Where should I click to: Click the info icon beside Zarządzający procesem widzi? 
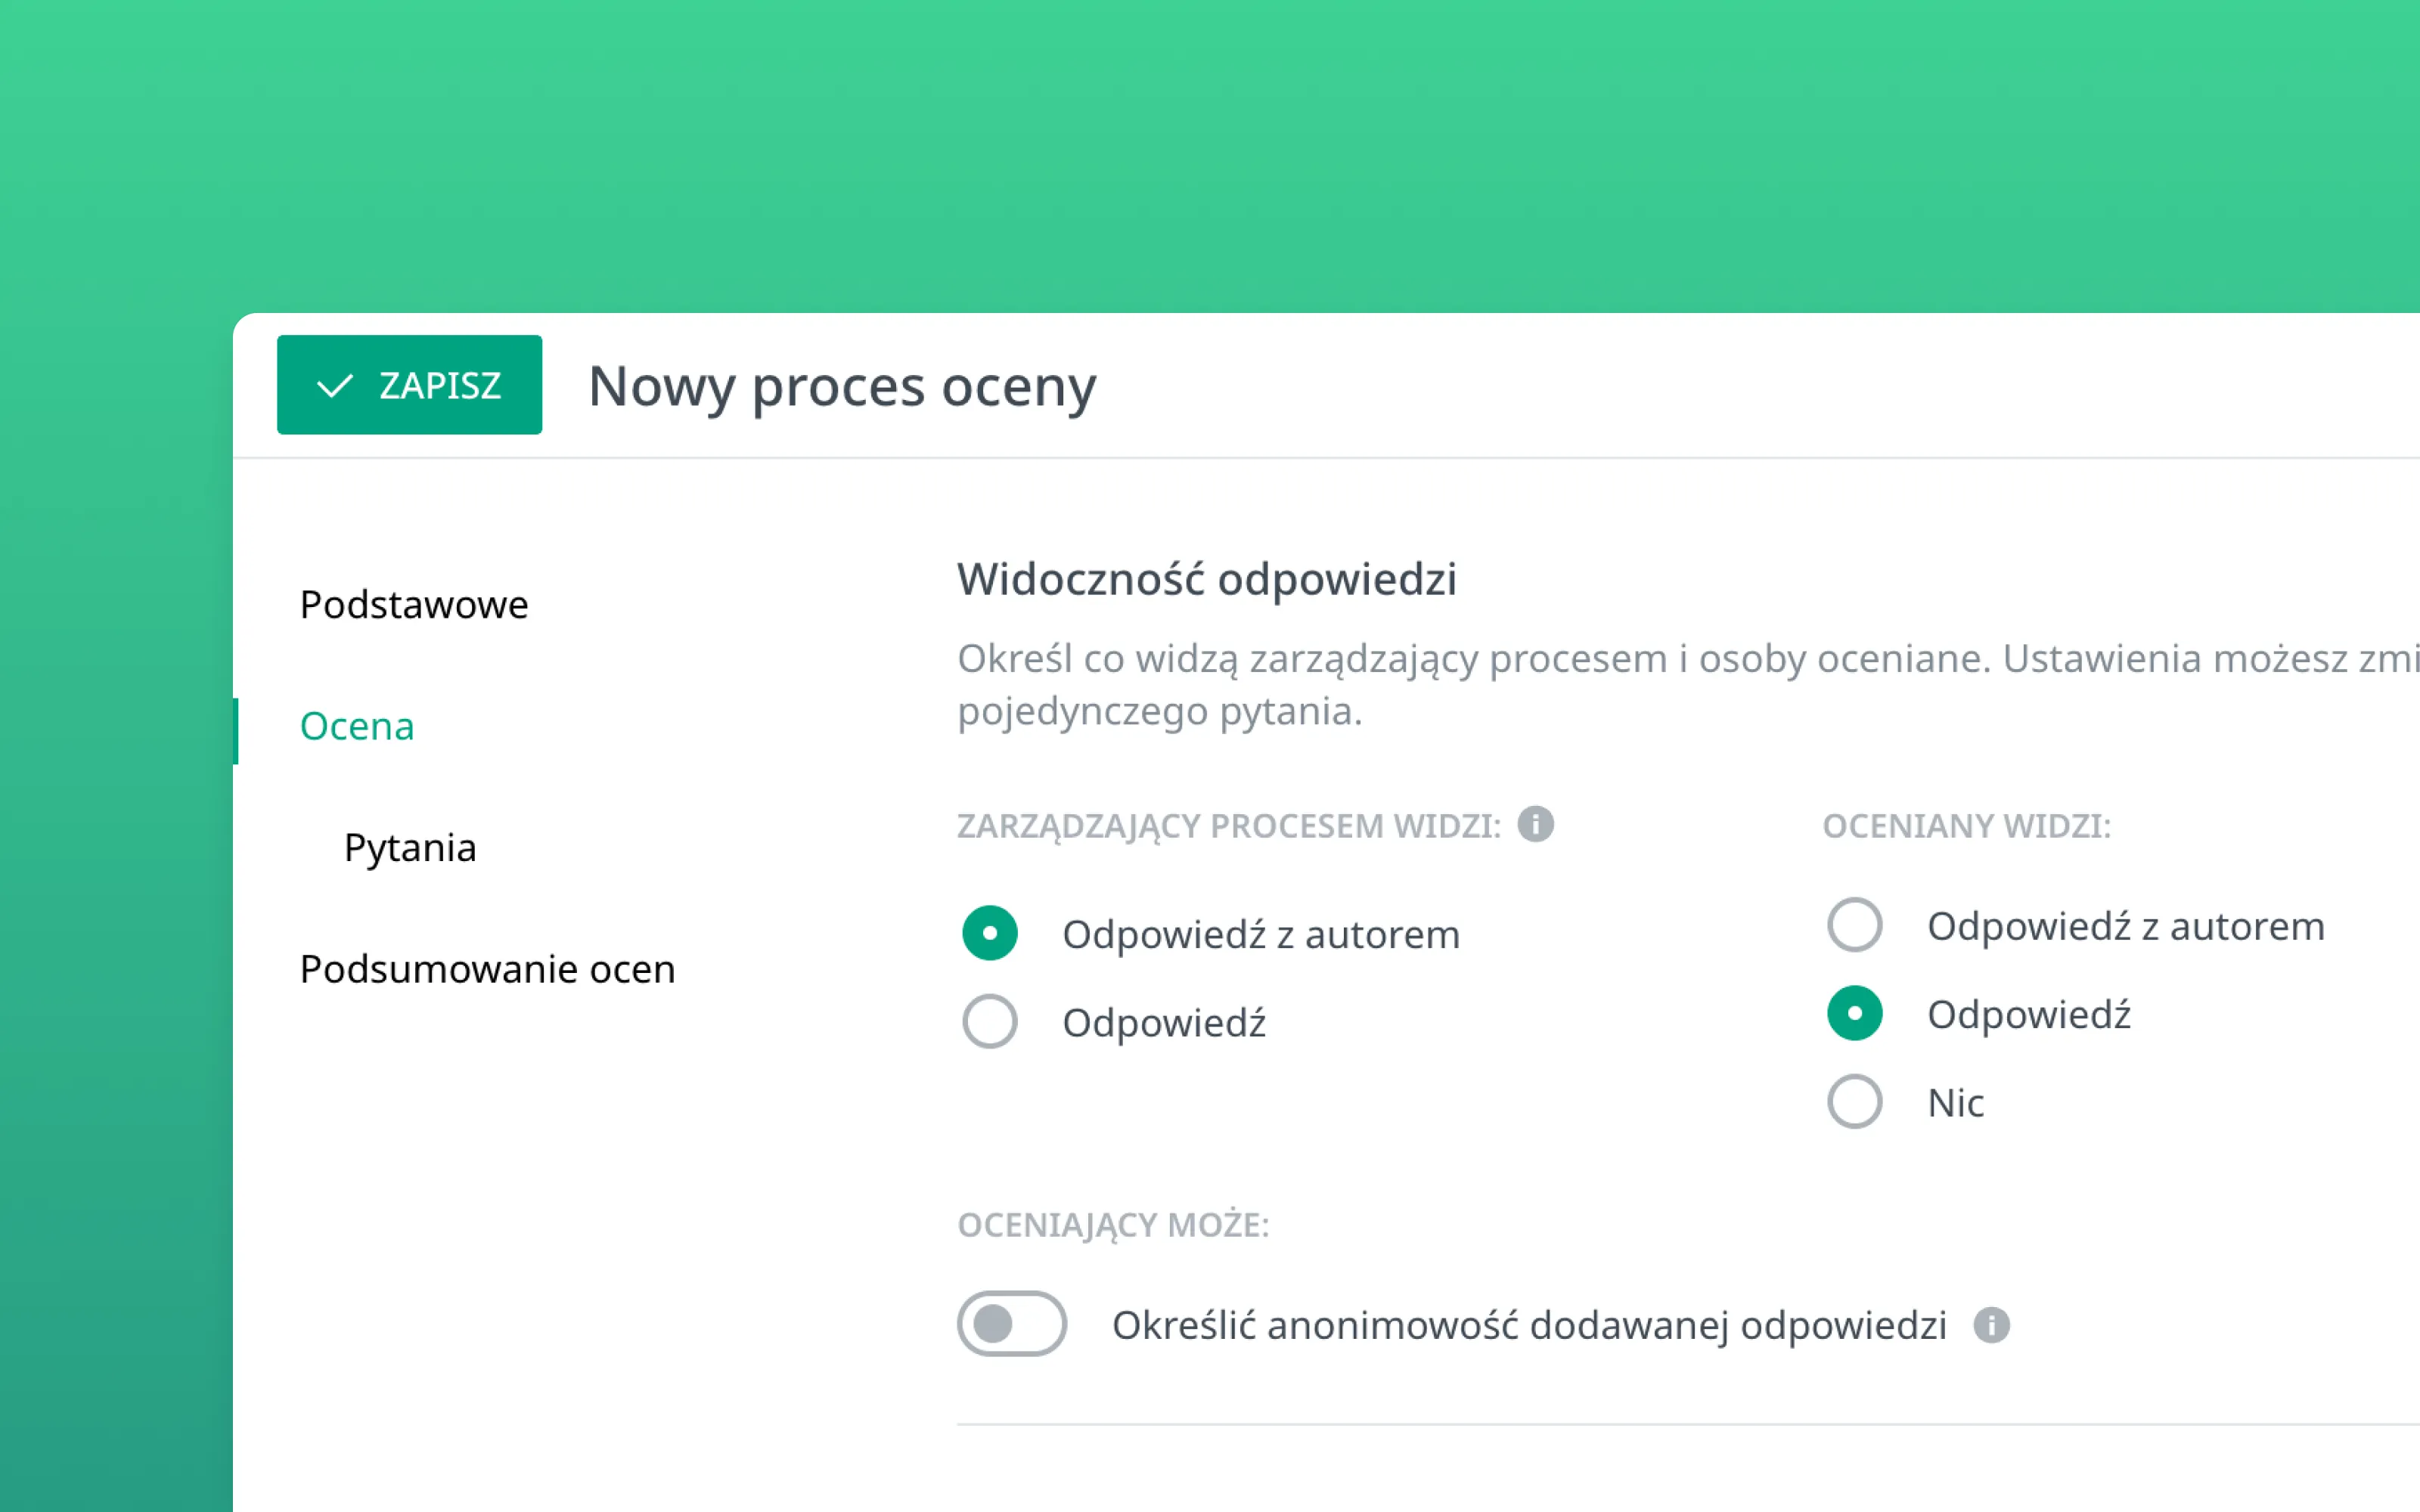coord(1535,824)
